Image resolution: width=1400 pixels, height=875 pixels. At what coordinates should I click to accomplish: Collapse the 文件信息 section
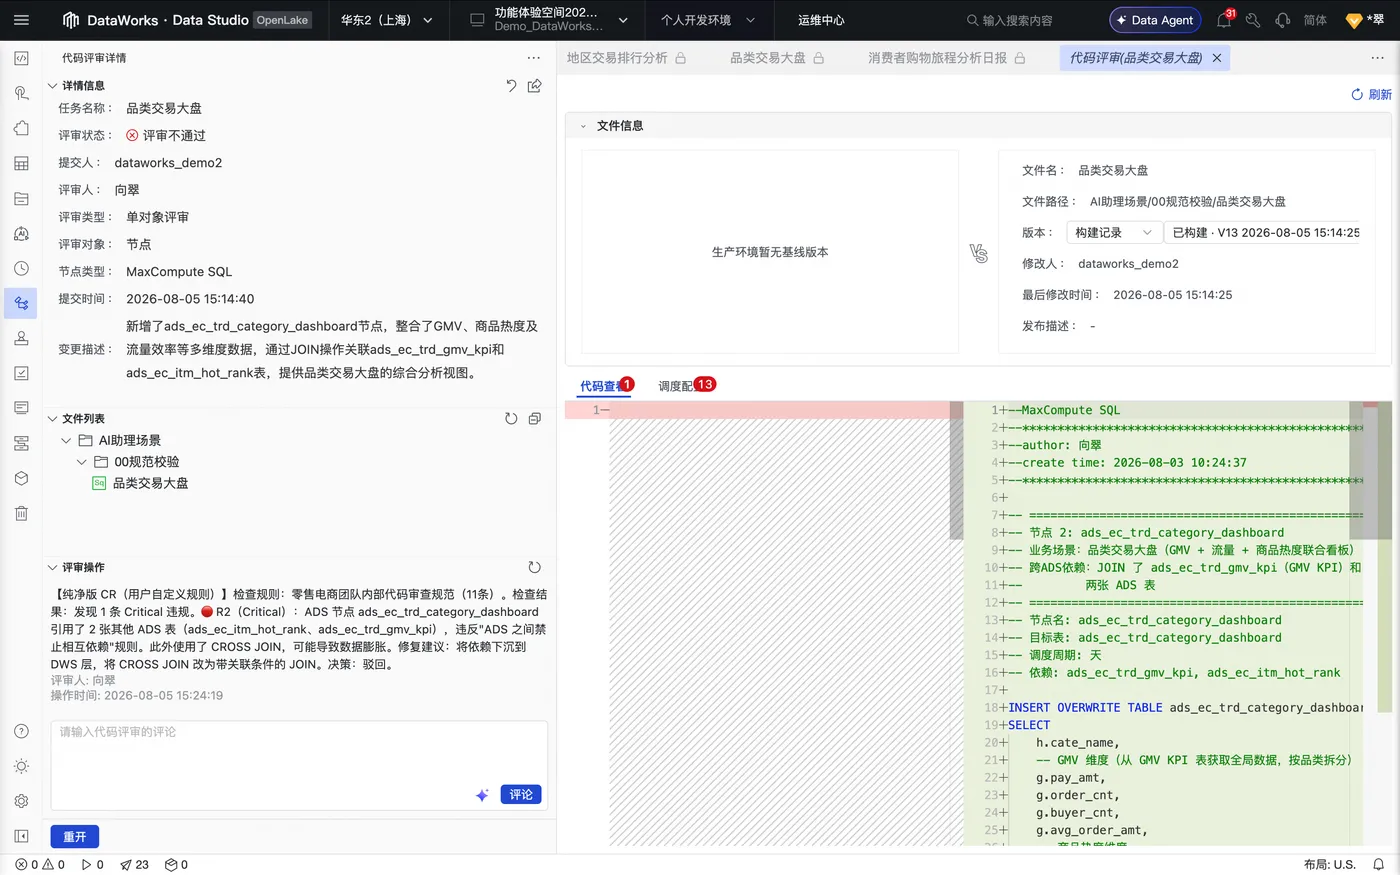point(583,126)
